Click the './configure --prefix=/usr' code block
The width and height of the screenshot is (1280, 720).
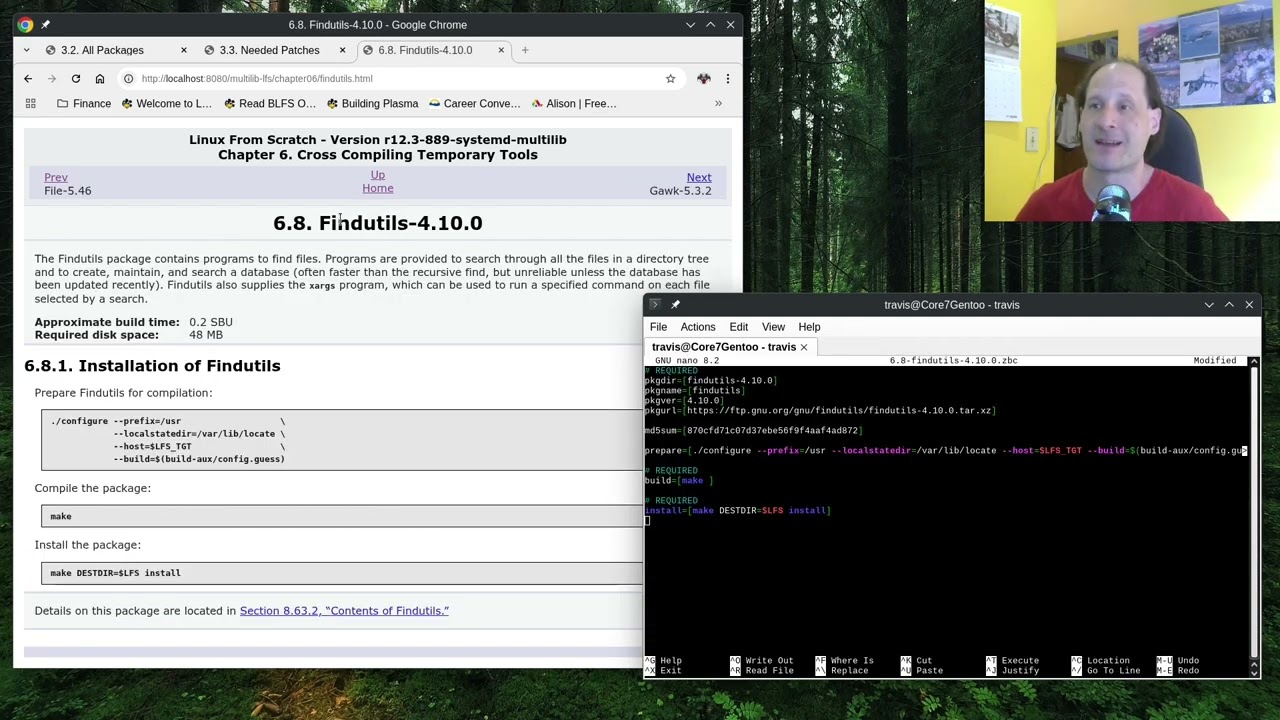(x=341, y=440)
